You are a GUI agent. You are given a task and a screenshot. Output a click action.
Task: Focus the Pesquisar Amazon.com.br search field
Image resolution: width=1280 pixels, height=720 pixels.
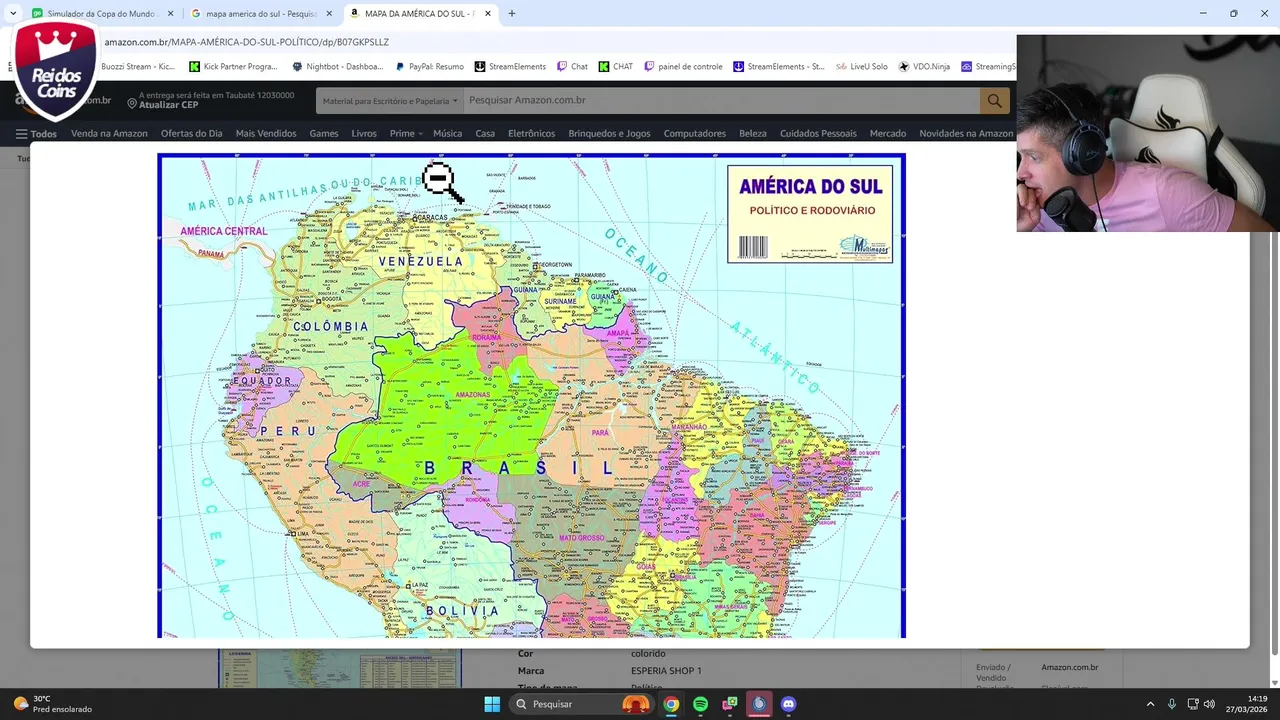(722, 100)
